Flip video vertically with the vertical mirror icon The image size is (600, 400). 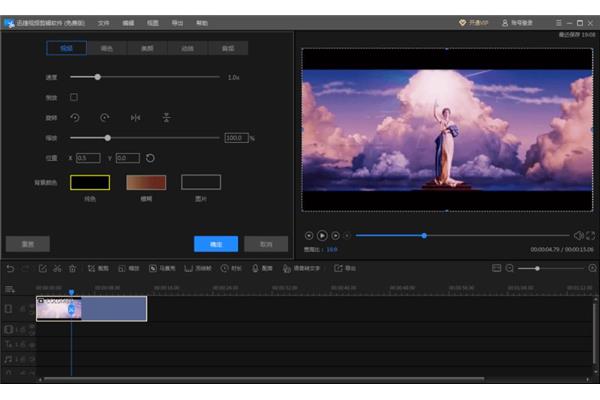coord(166,118)
